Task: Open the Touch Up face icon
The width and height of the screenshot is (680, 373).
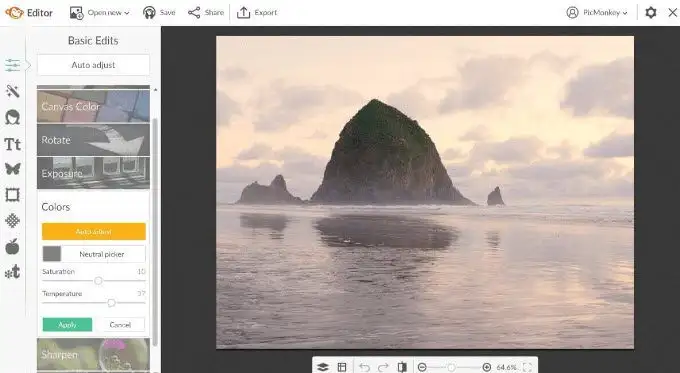Action: click(x=13, y=117)
